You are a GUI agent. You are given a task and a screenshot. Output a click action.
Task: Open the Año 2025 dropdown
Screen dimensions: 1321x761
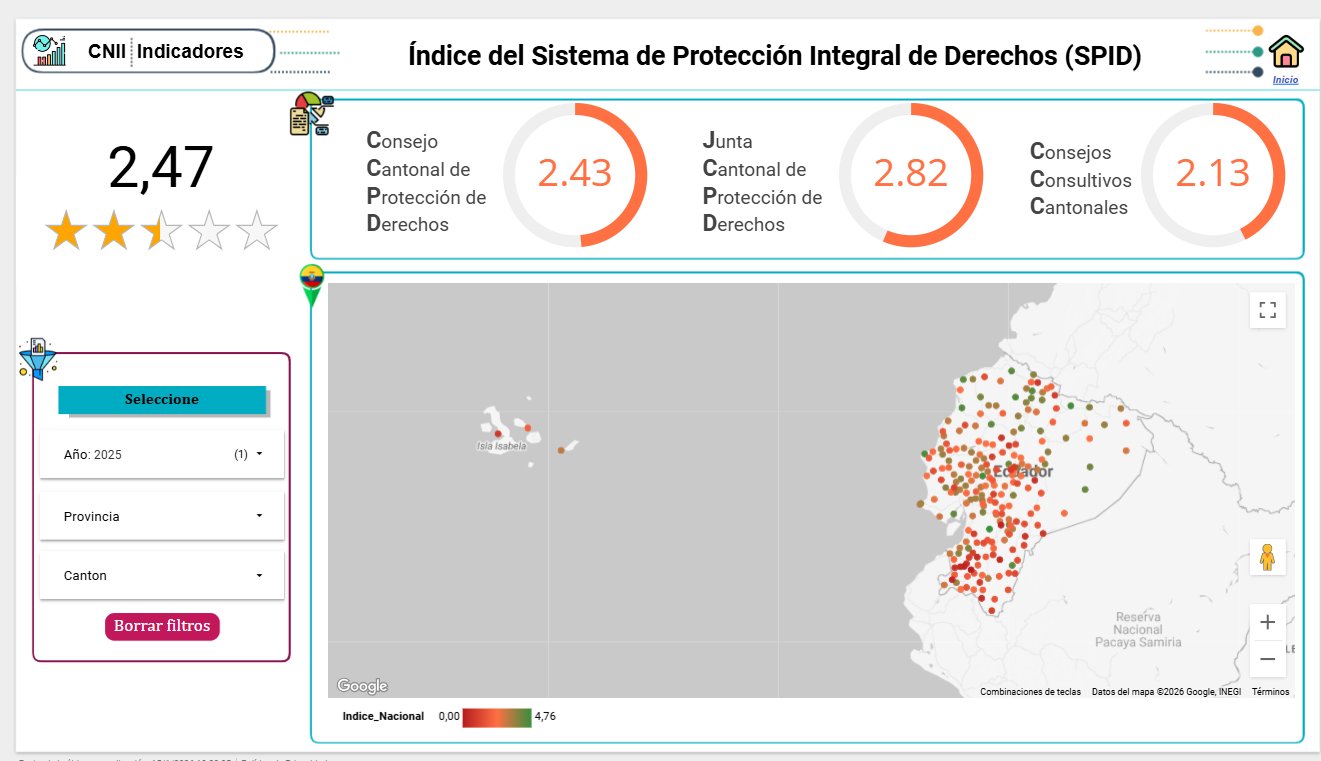[162, 454]
